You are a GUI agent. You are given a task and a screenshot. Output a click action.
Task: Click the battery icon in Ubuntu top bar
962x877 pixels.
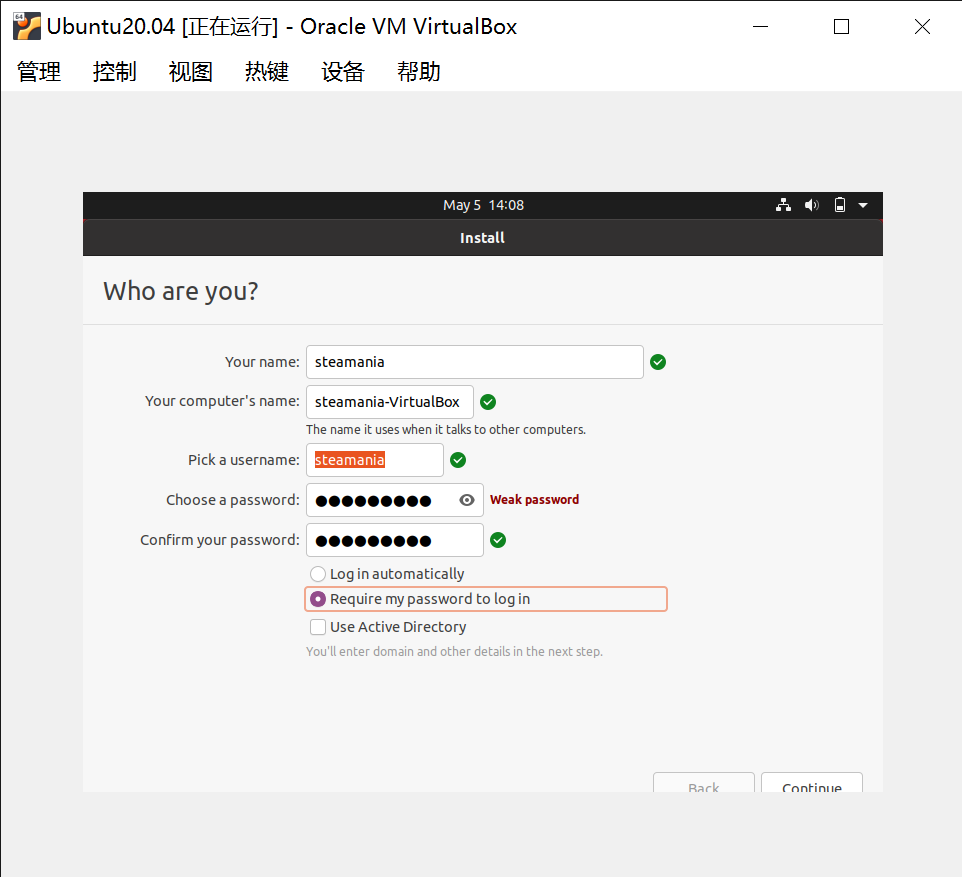(840, 205)
